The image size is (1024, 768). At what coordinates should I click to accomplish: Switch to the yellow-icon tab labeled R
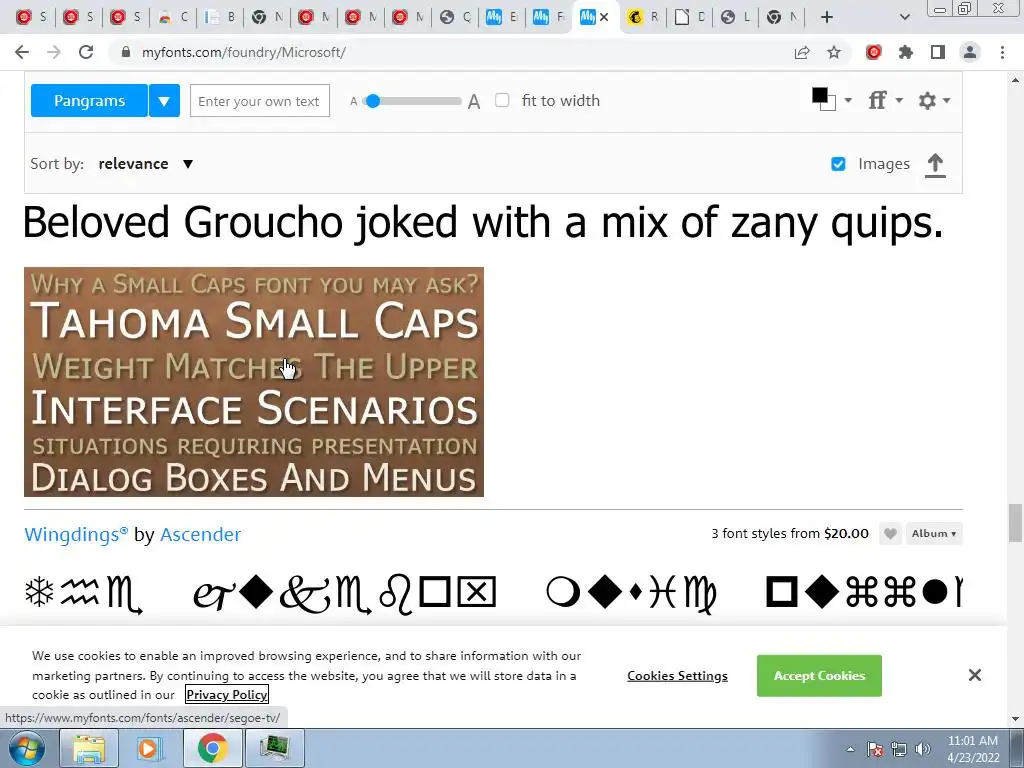click(643, 18)
